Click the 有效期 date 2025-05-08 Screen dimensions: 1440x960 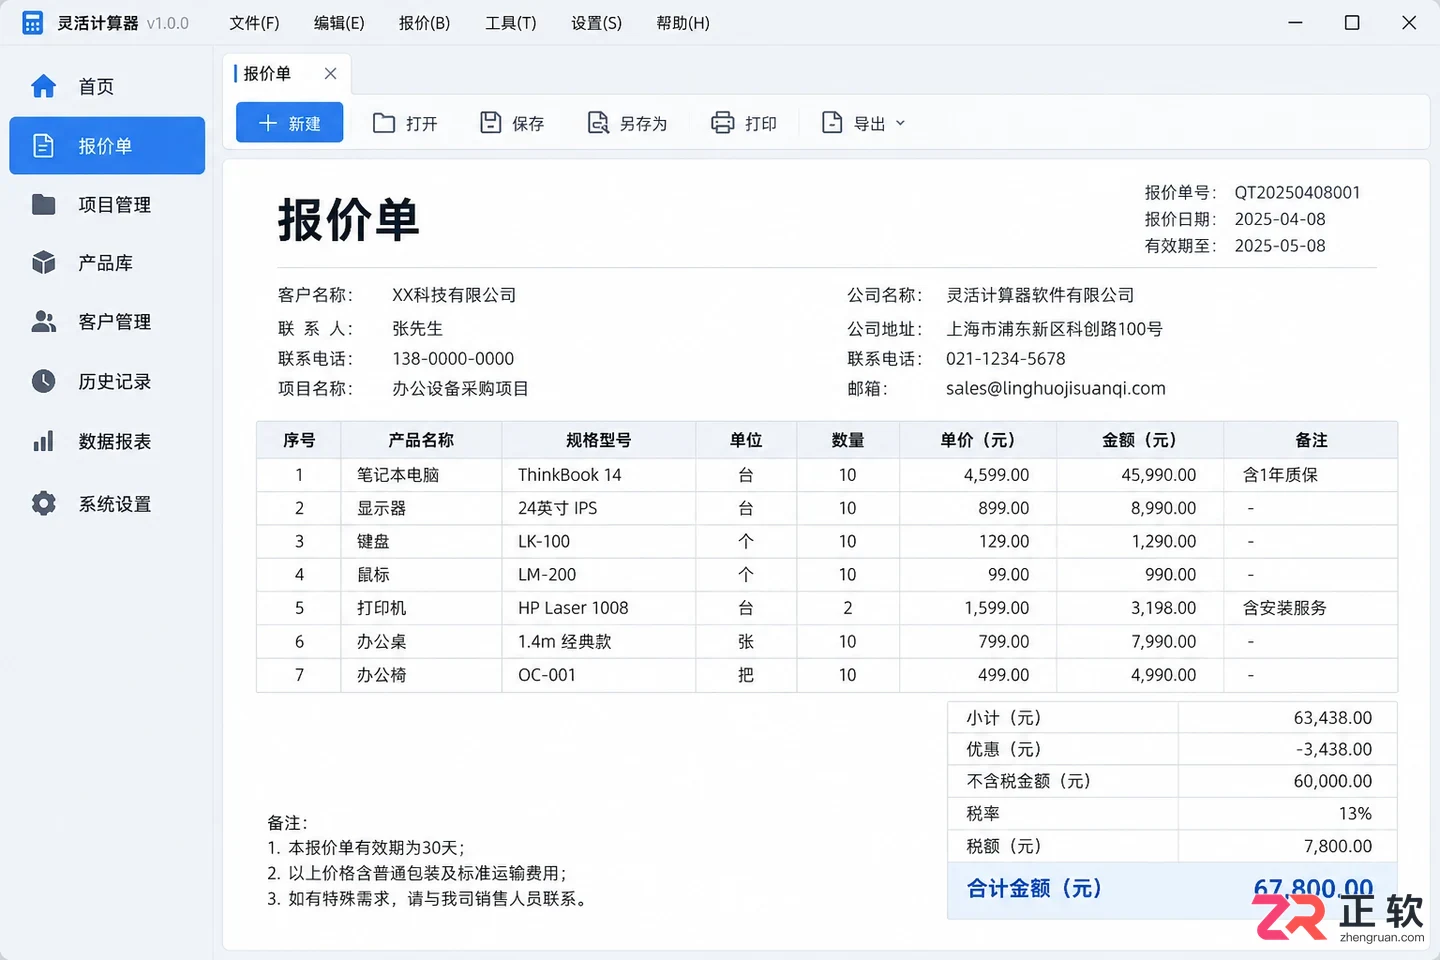click(x=1280, y=246)
